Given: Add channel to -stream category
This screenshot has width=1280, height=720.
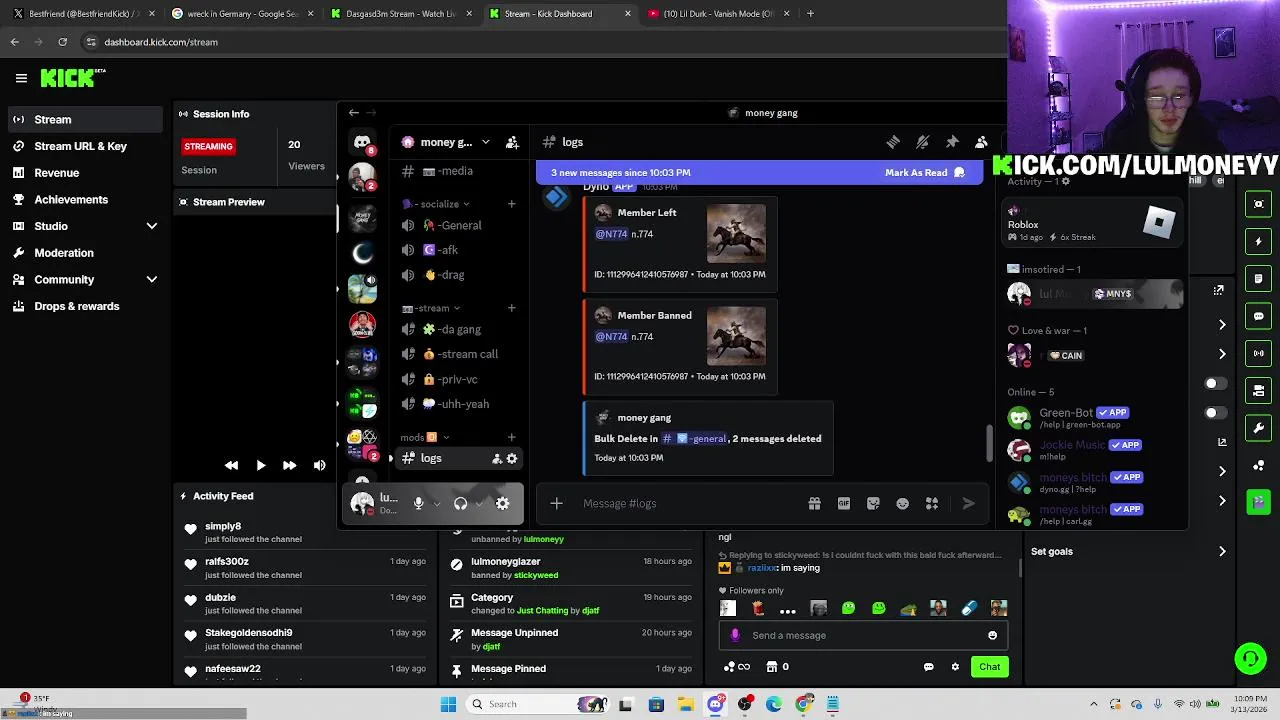Looking at the screenshot, I should (x=511, y=308).
